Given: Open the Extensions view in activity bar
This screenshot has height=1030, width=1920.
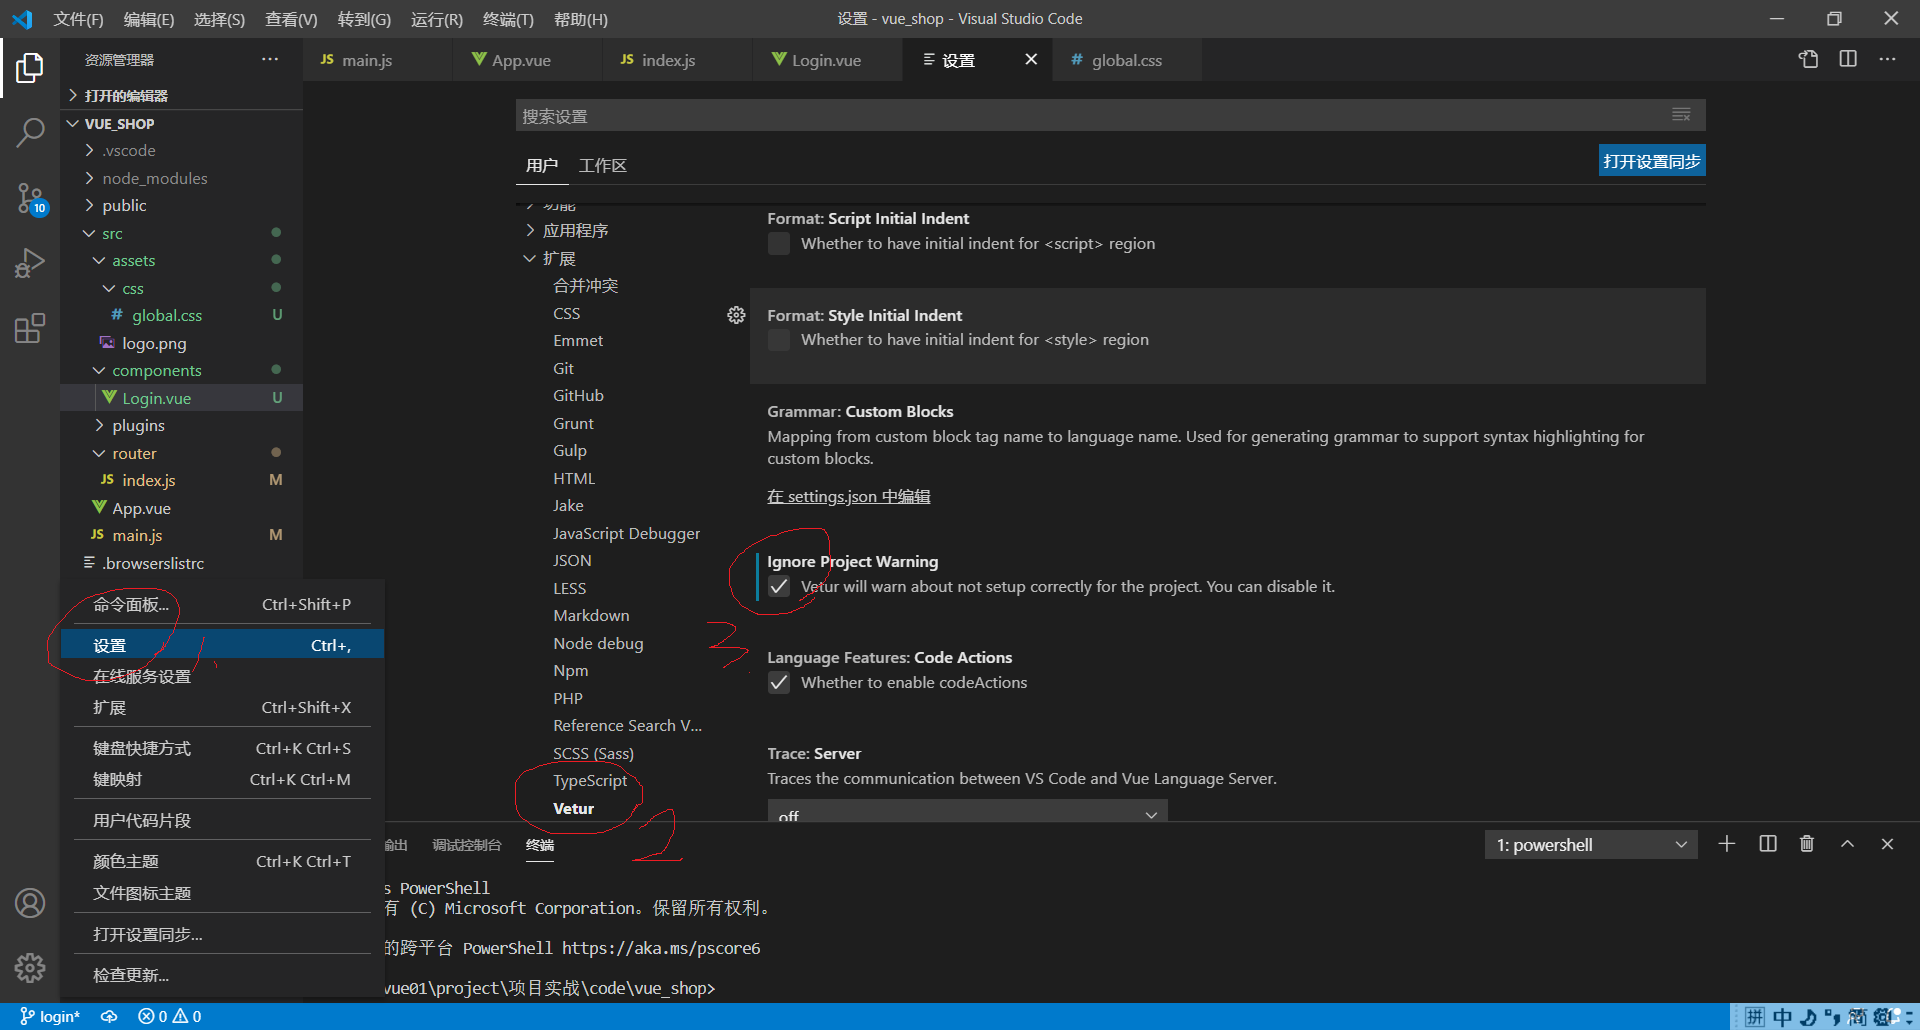Looking at the screenshot, I should pyautogui.click(x=30, y=328).
